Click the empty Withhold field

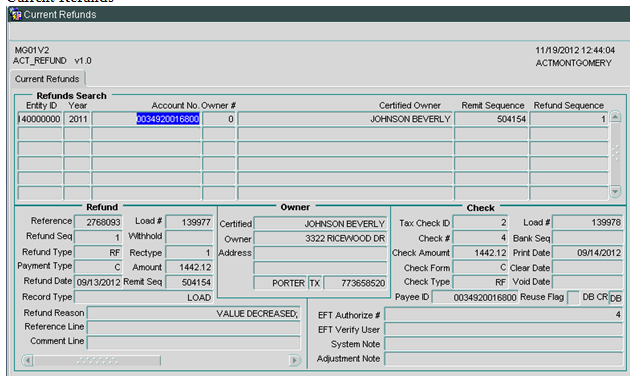[x=189, y=237]
